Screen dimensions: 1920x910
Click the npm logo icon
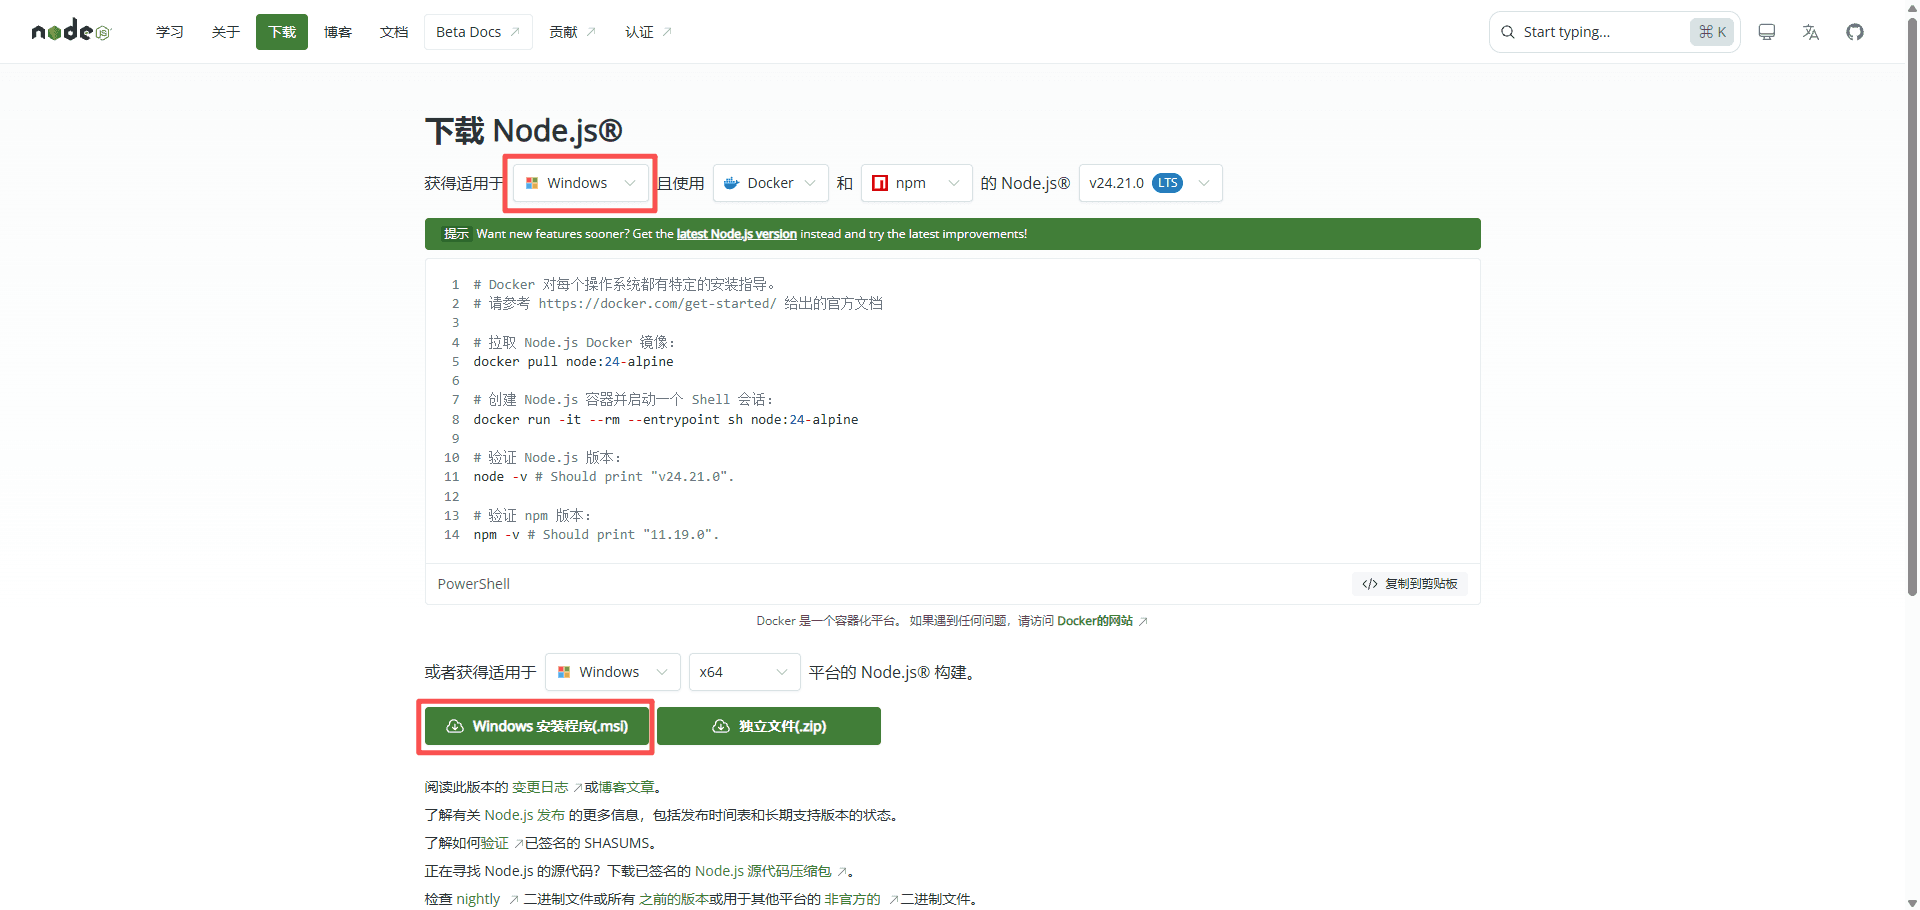[x=880, y=183]
